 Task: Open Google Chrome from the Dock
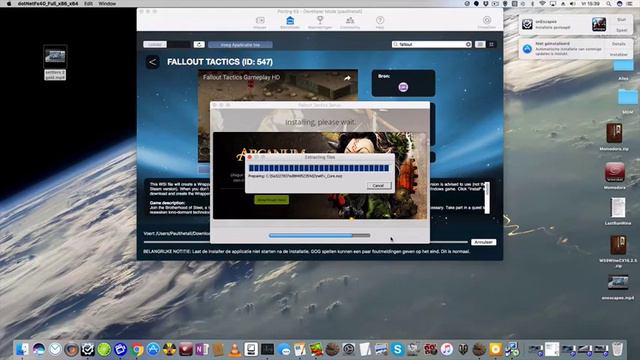[137, 349]
